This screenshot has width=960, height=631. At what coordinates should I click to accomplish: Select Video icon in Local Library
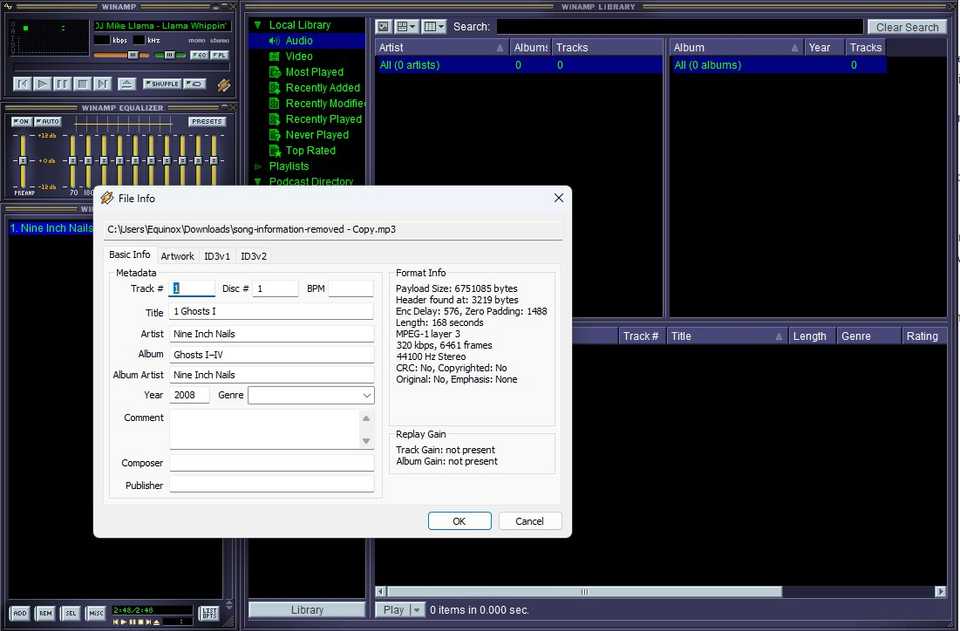[x=275, y=56]
